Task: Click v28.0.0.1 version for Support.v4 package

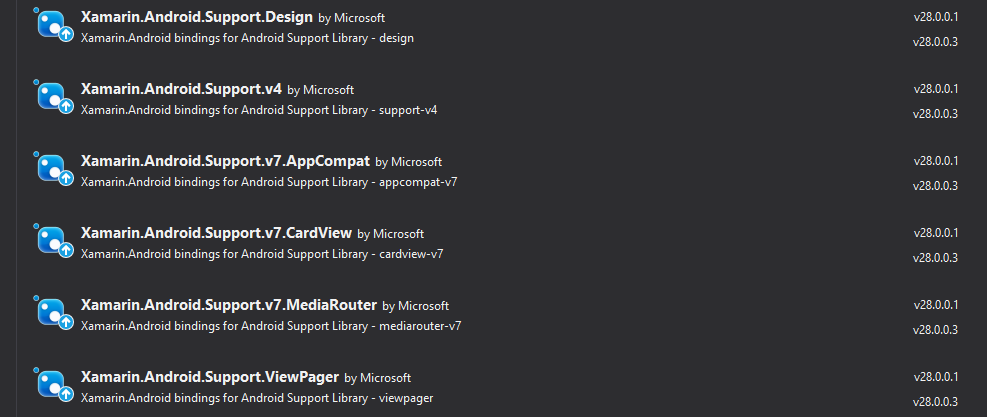Action: (935, 89)
